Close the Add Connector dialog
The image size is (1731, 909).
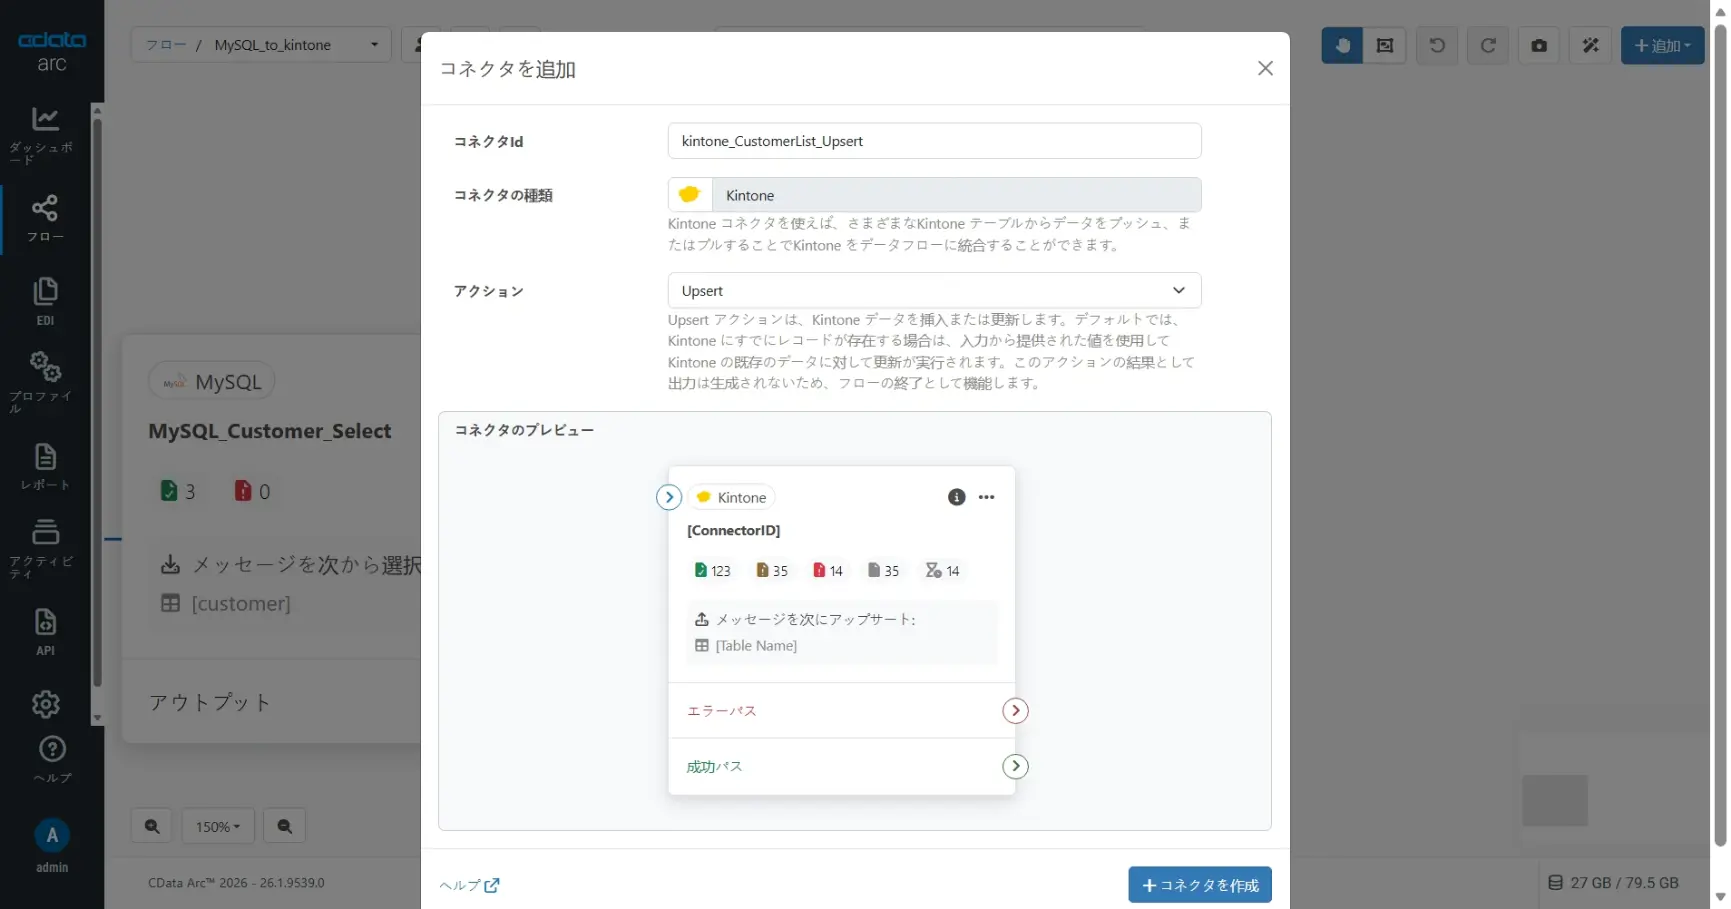[x=1265, y=68]
